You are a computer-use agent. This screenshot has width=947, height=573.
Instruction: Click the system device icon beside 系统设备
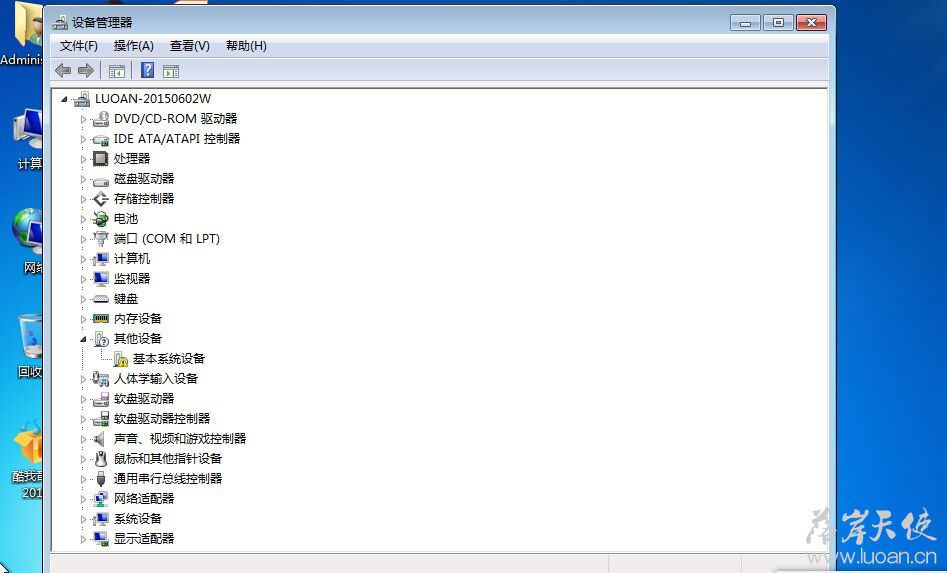click(x=101, y=519)
